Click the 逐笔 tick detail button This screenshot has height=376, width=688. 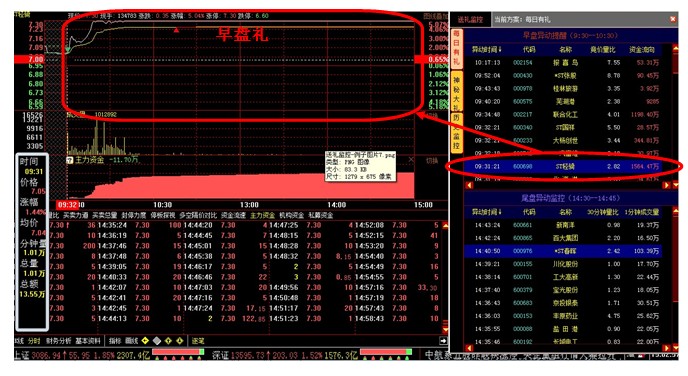pos(198,341)
